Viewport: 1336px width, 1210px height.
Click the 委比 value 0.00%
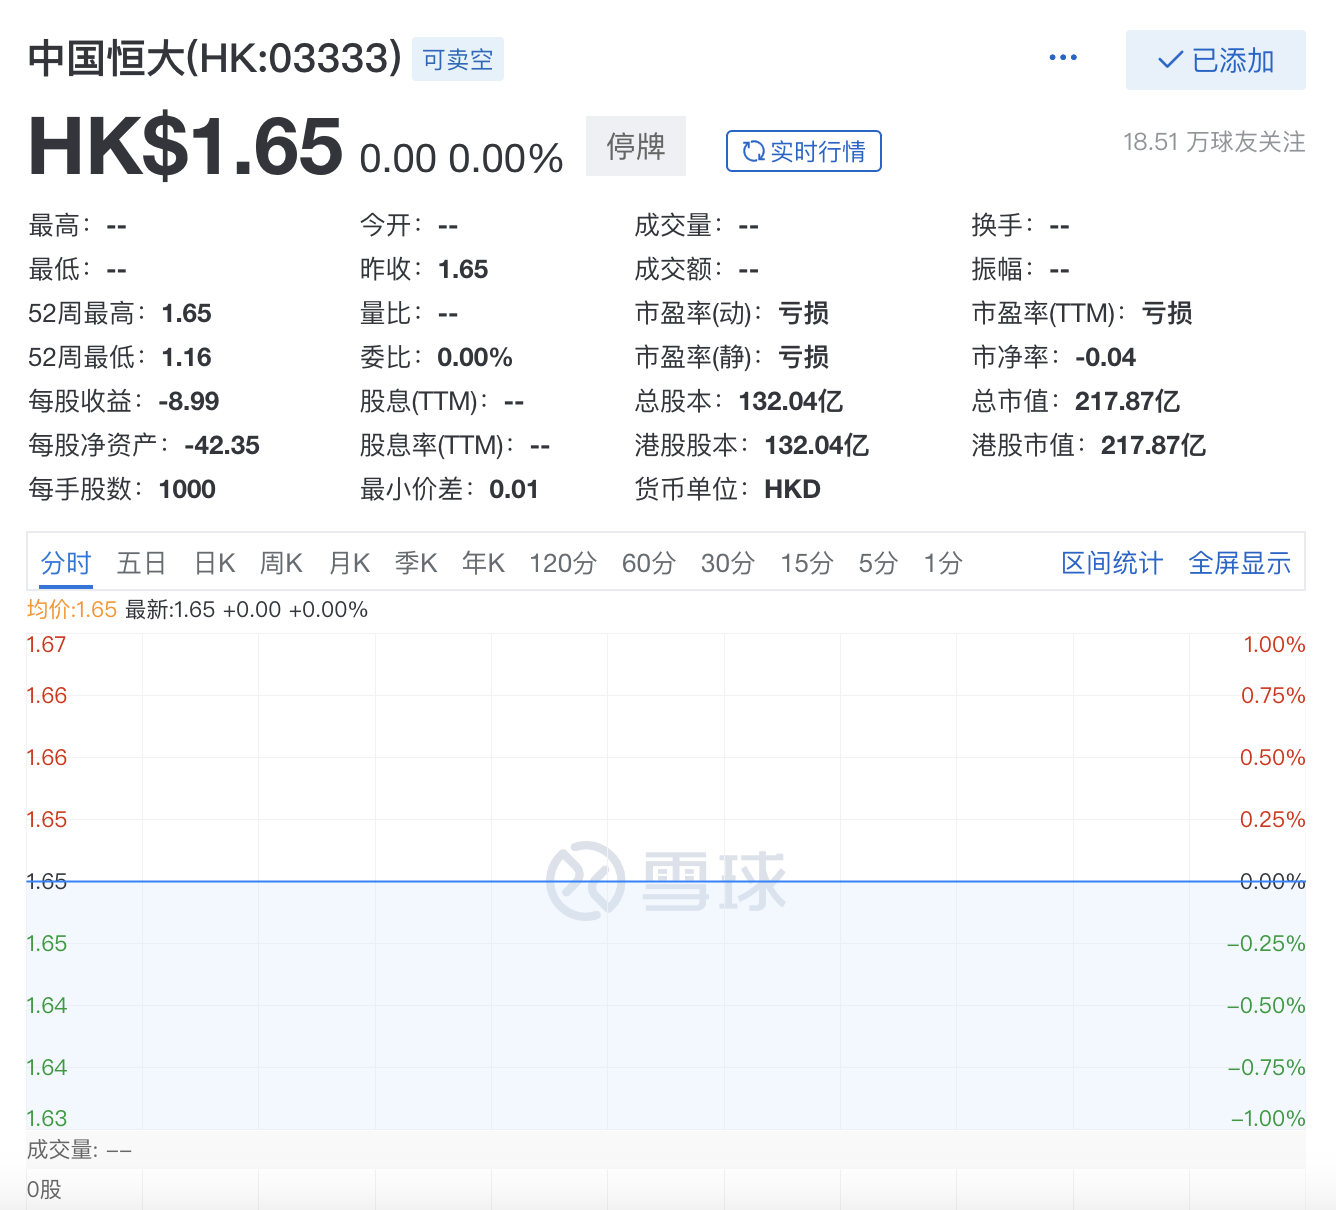pyautogui.click(x=475, y=357)
